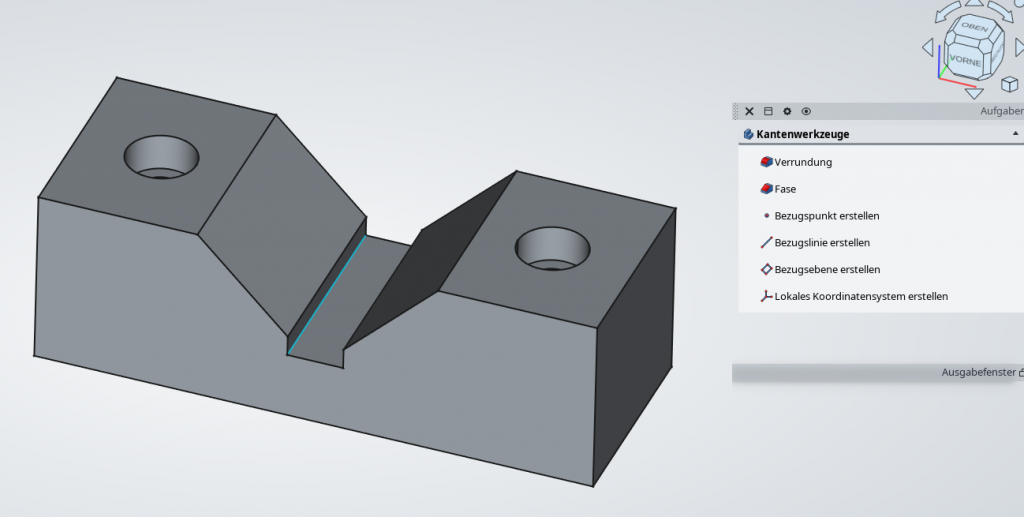
Task: Click the Aufgaben panel title
Action: (x=1001, y=112)
